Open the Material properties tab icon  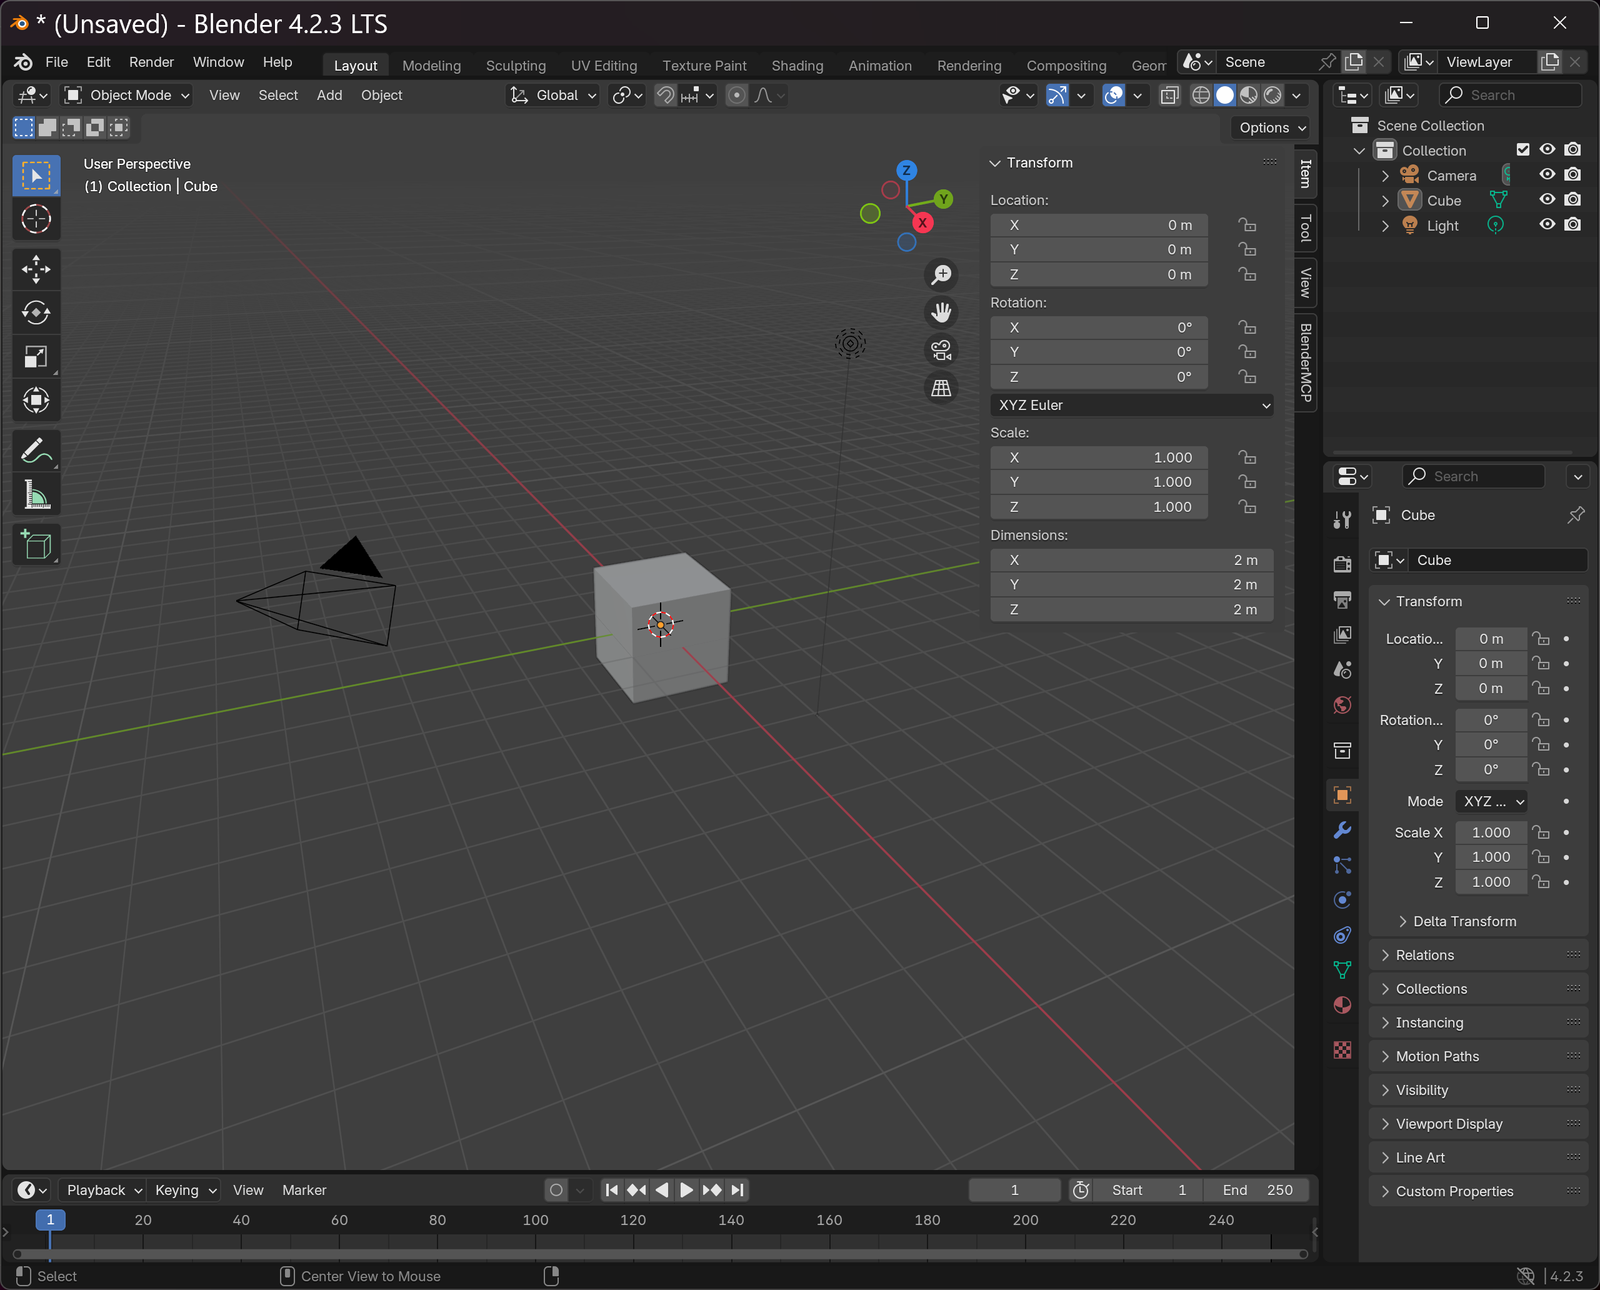pyautogui.click(x=1342, y=1005)
